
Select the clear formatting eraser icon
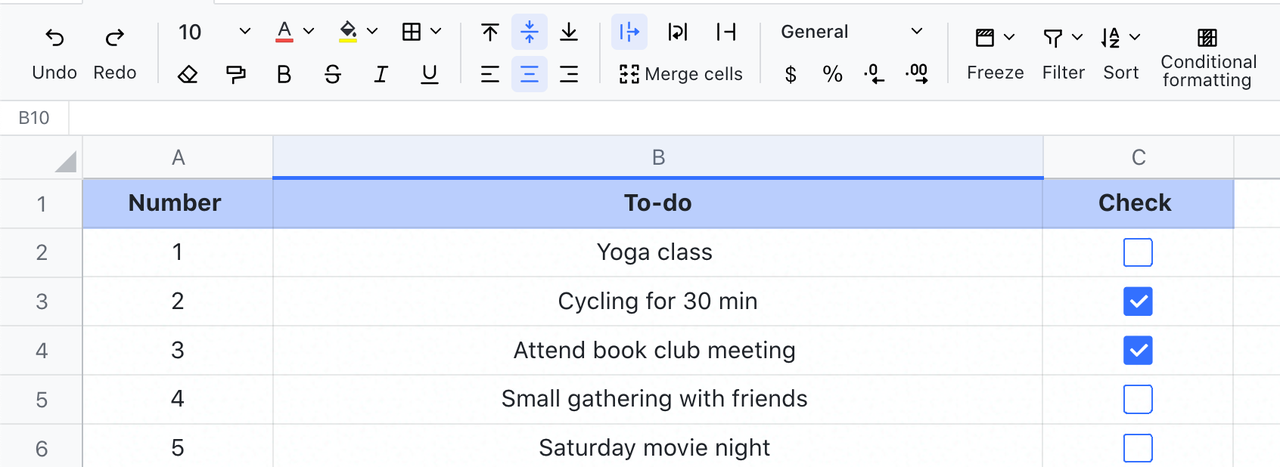187,74
